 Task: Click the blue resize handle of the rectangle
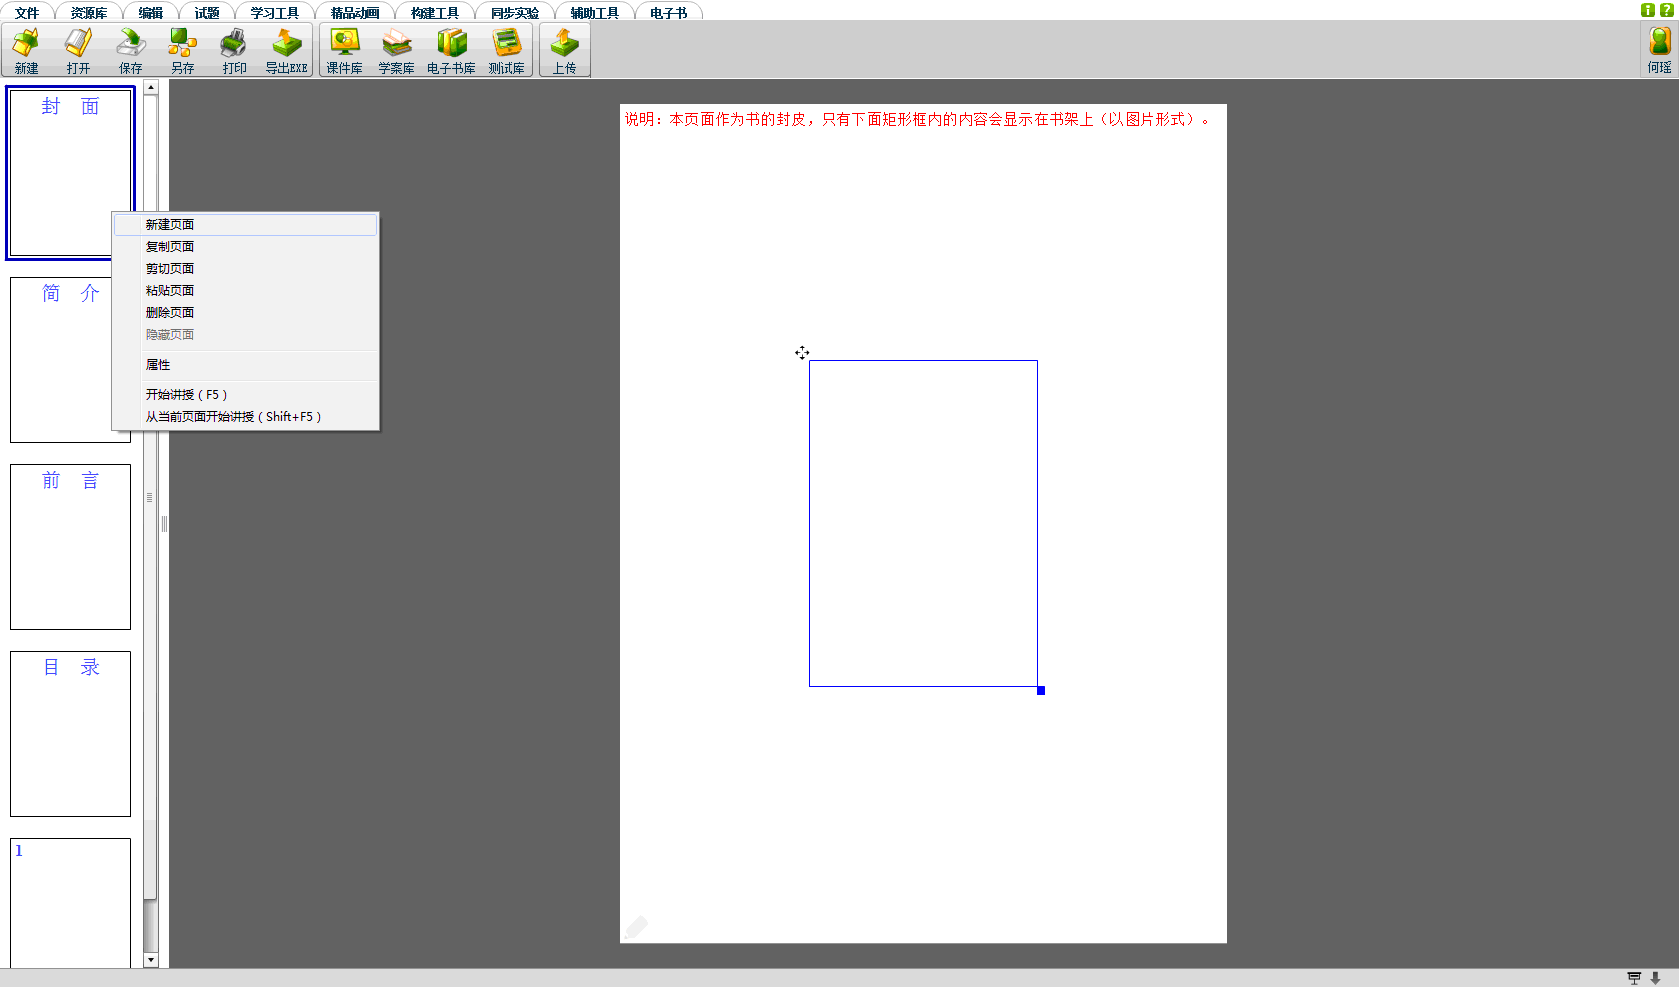1041,690
